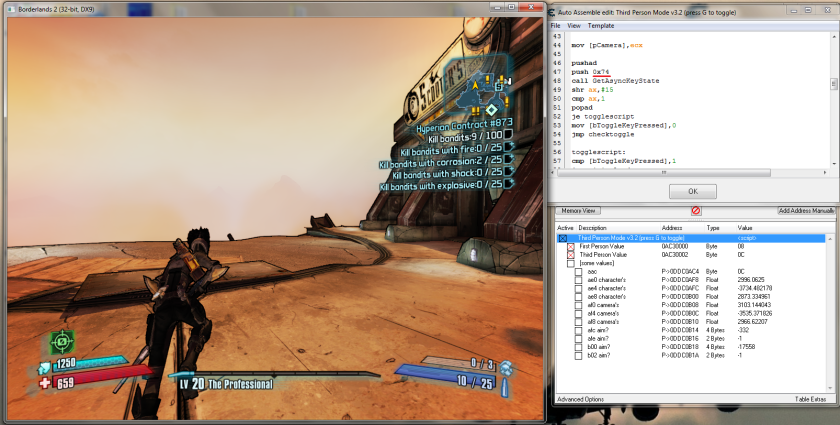Open Memory View

pos(578,211)
